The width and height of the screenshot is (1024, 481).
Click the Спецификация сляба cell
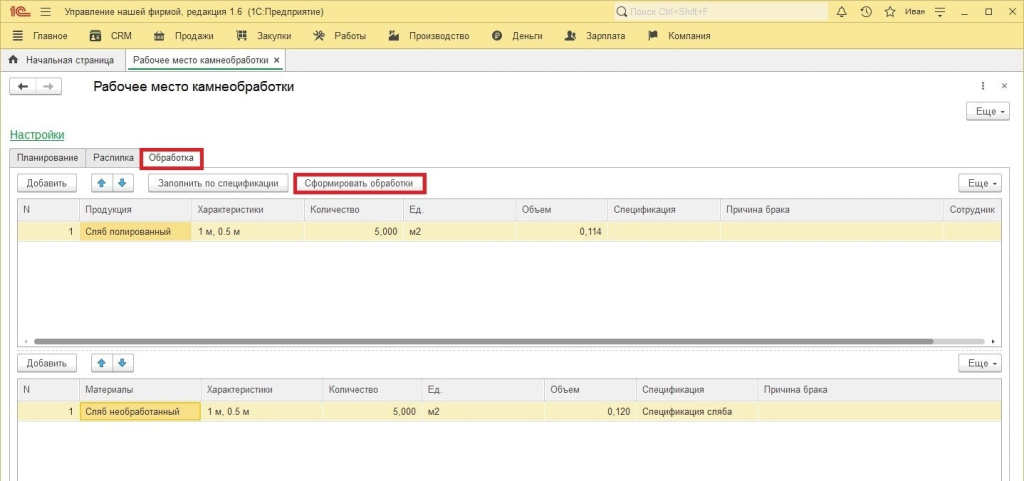pyautogui.click(x=696, y=411)
